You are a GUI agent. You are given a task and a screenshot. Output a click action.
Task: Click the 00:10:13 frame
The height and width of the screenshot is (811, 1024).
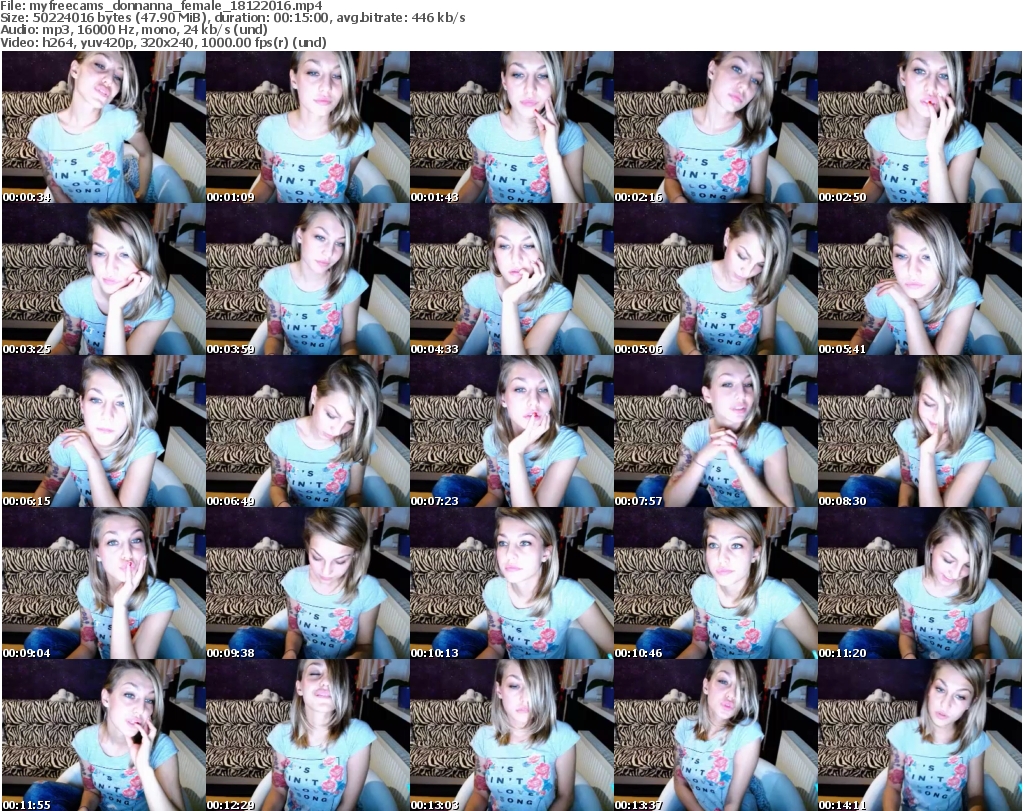point(511,584)
